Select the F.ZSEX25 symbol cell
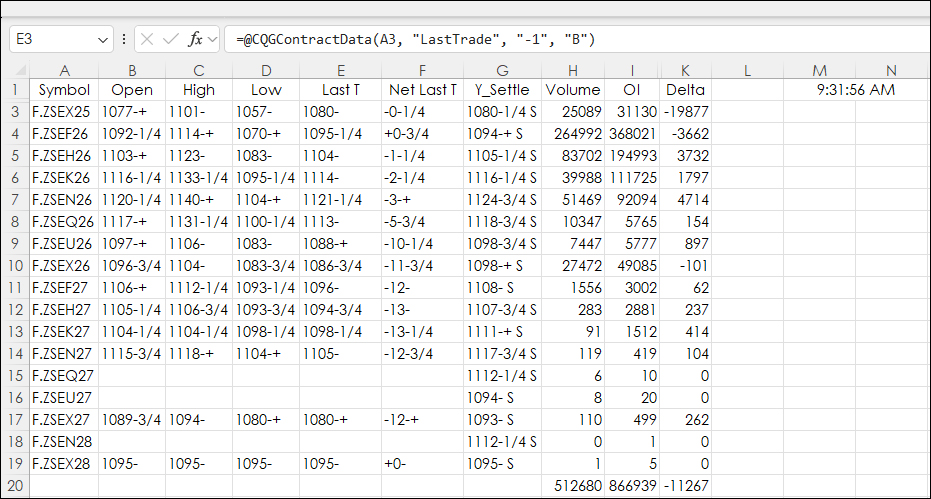931x499 pixels. coord(64,111)
